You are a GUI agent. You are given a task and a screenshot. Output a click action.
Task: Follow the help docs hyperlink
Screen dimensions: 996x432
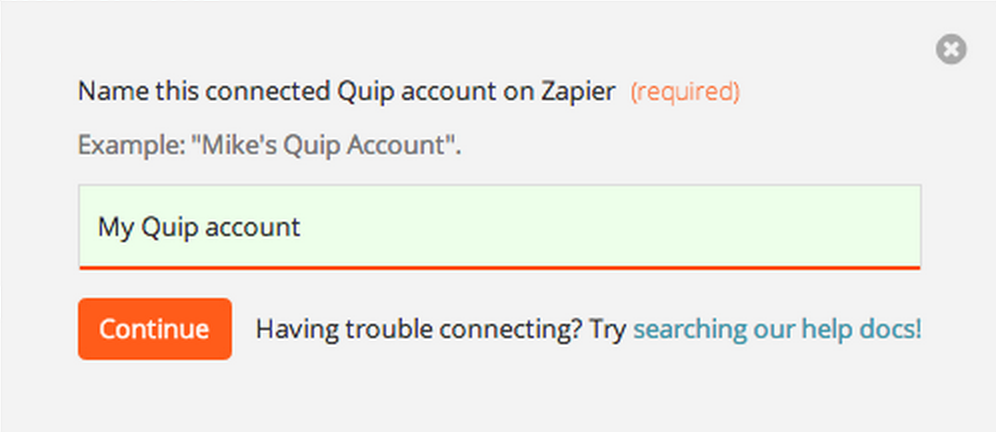click(x=777, y=329)
